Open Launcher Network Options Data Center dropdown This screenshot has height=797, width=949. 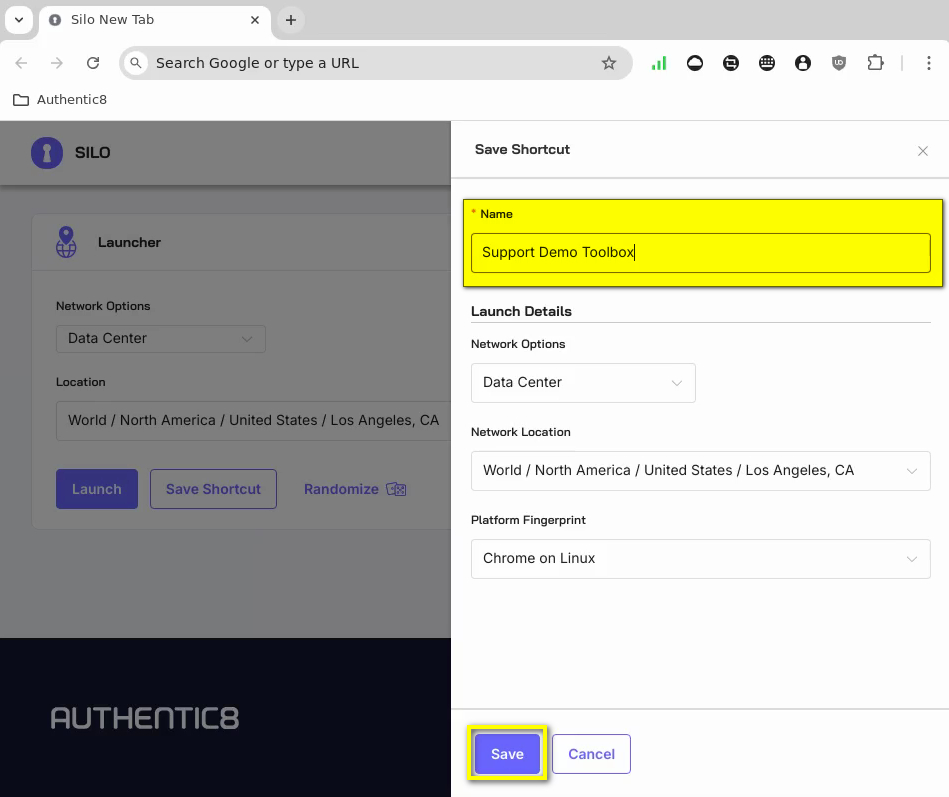[x=160, y=339]
